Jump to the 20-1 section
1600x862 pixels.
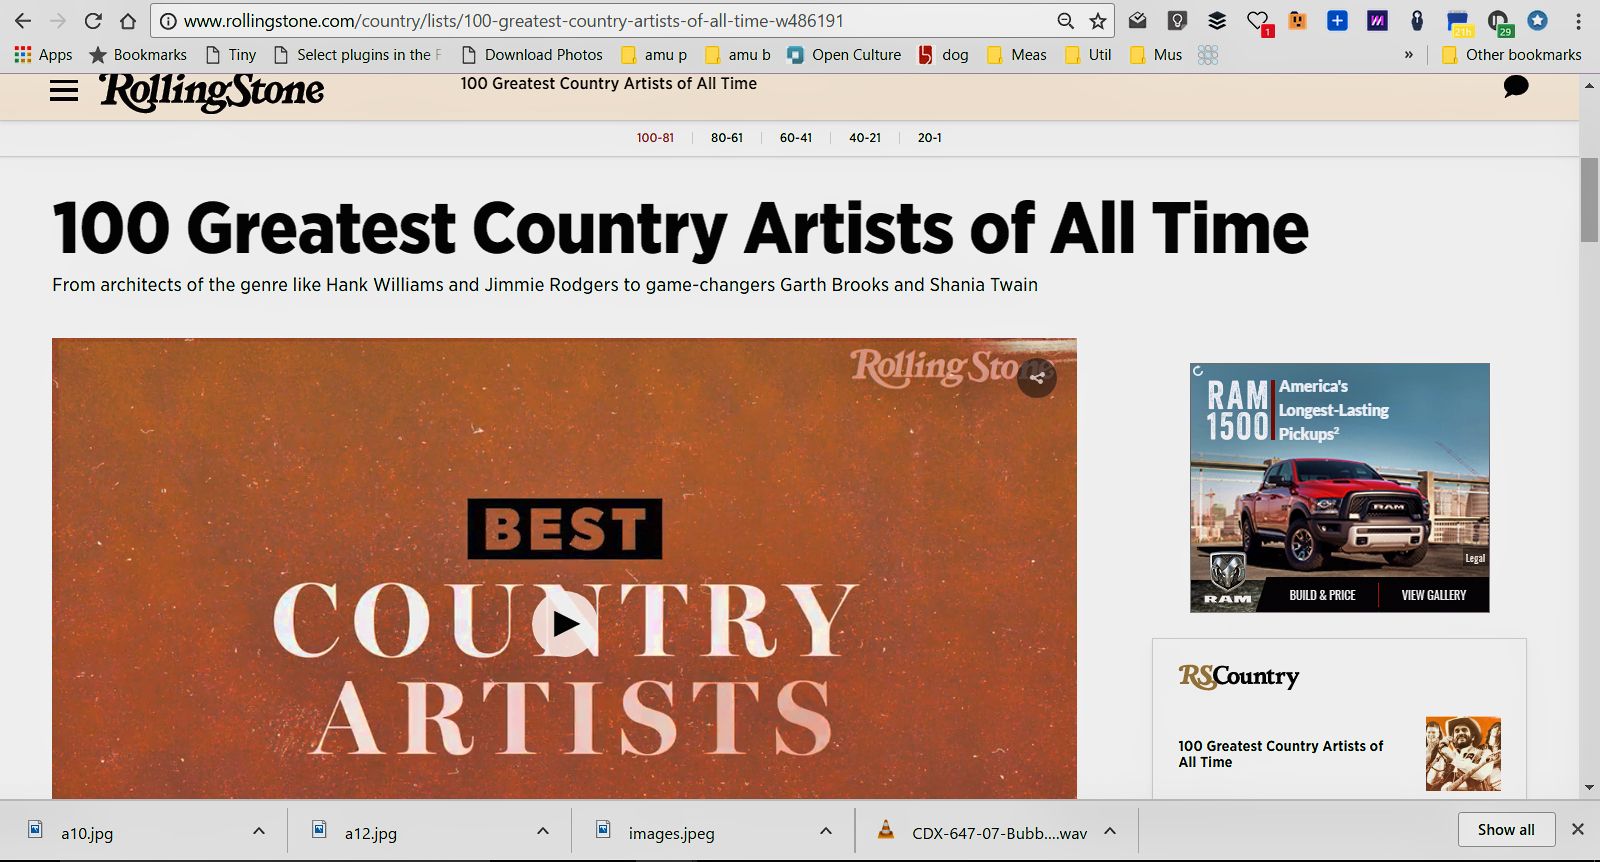[930, 138]
